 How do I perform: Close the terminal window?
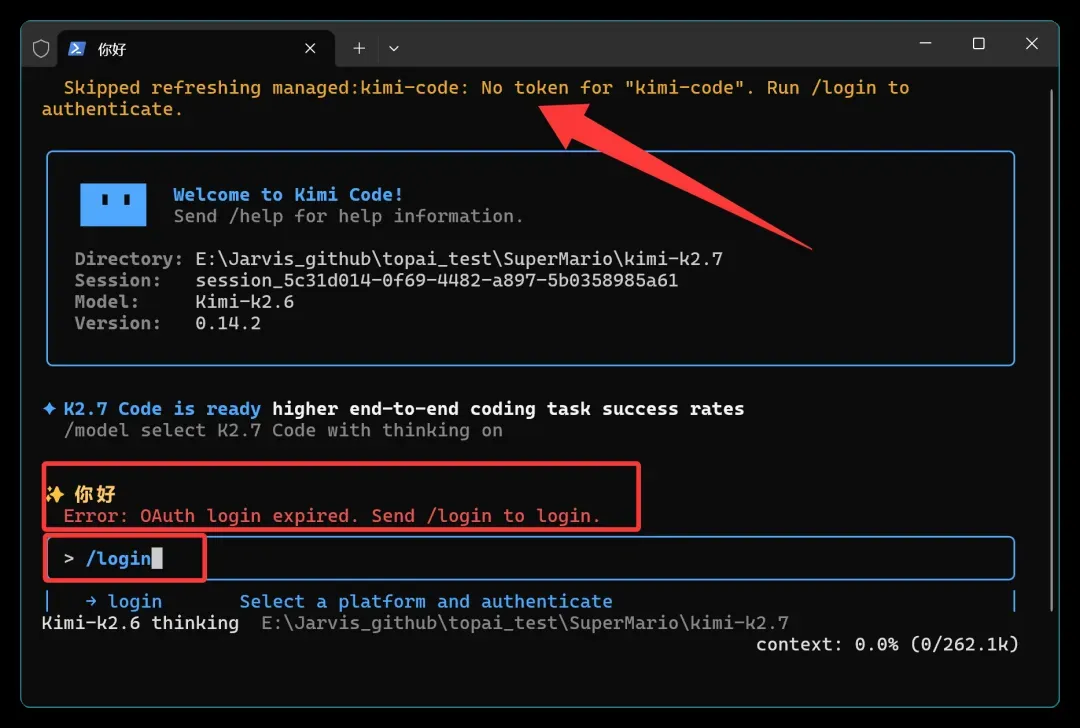click(1031, 43)
